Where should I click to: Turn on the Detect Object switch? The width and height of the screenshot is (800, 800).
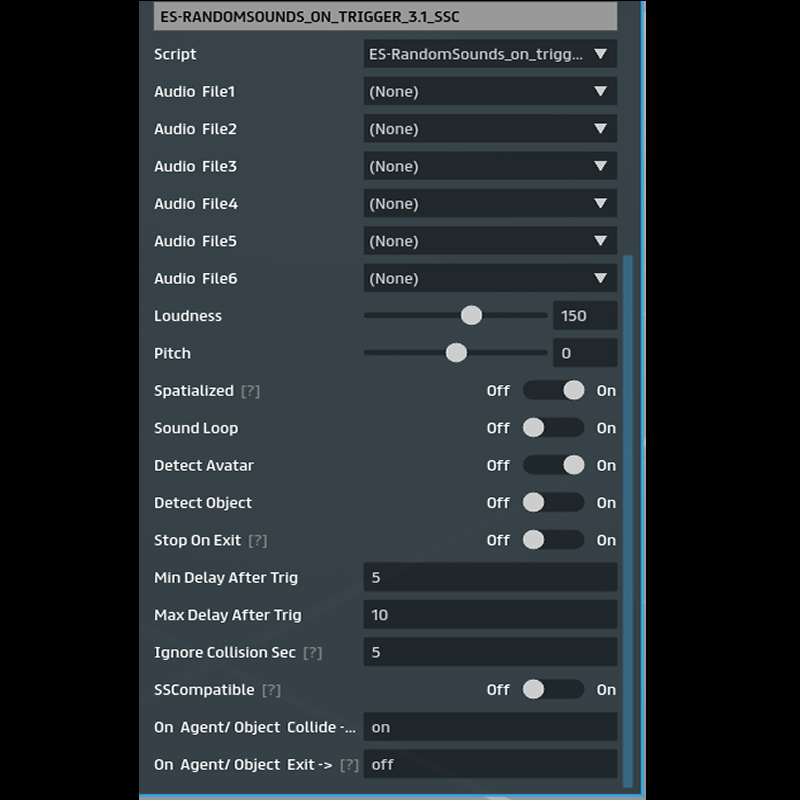[553, 503]
